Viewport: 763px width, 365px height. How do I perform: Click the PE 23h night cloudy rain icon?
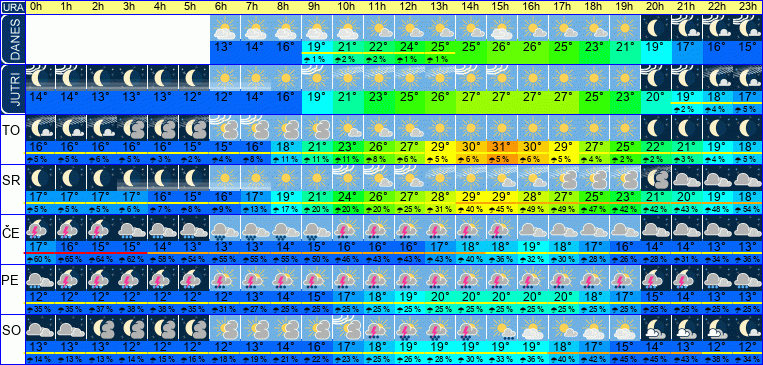pos(748,277)
